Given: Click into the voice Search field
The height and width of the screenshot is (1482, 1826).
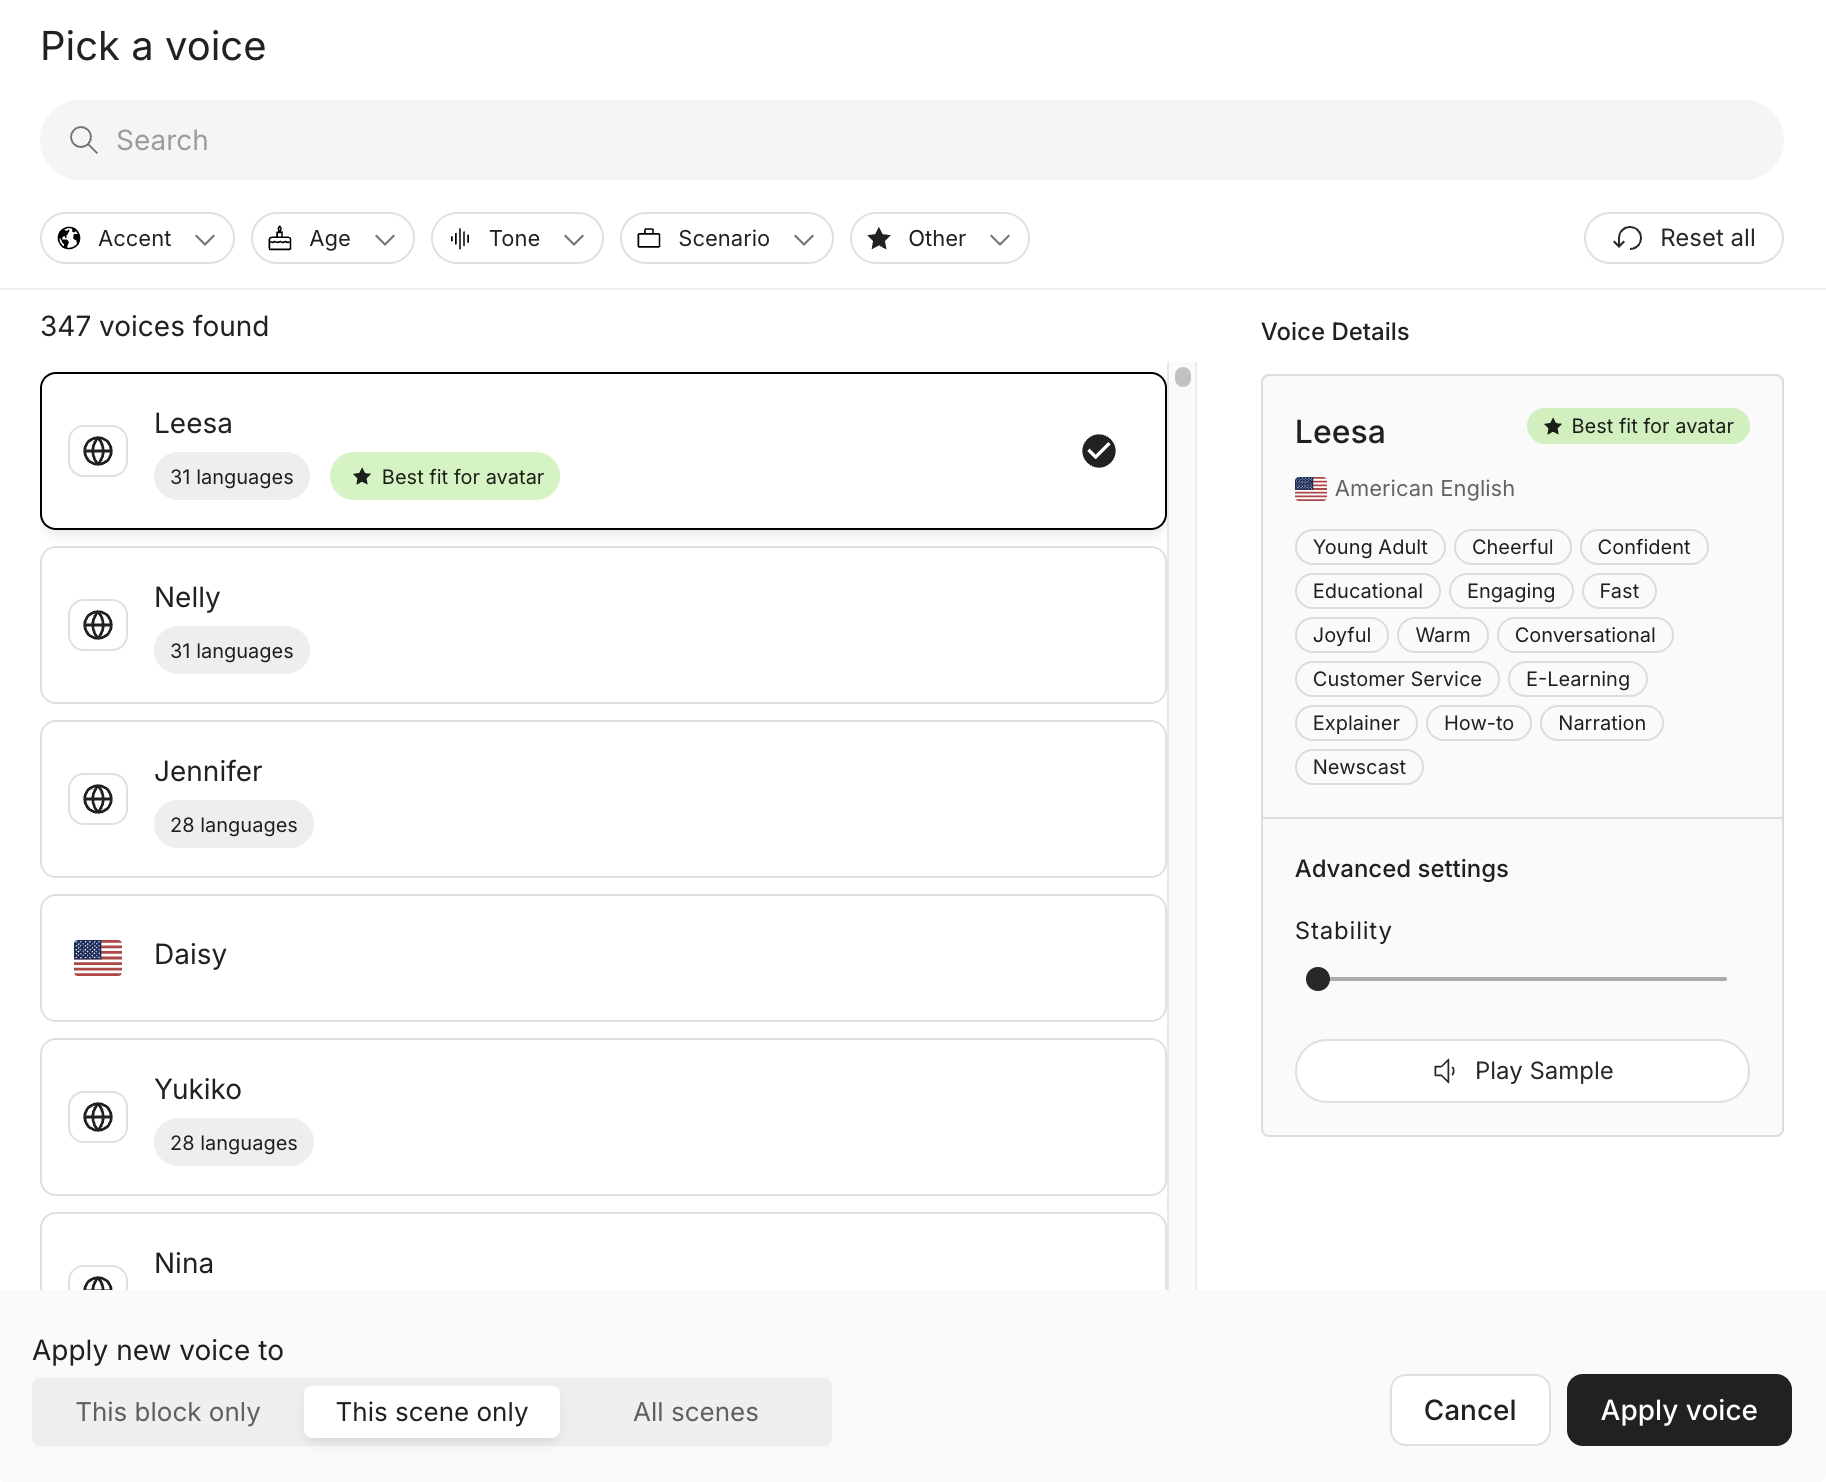Looking at the screenshot, I should (x=910, y=140).
